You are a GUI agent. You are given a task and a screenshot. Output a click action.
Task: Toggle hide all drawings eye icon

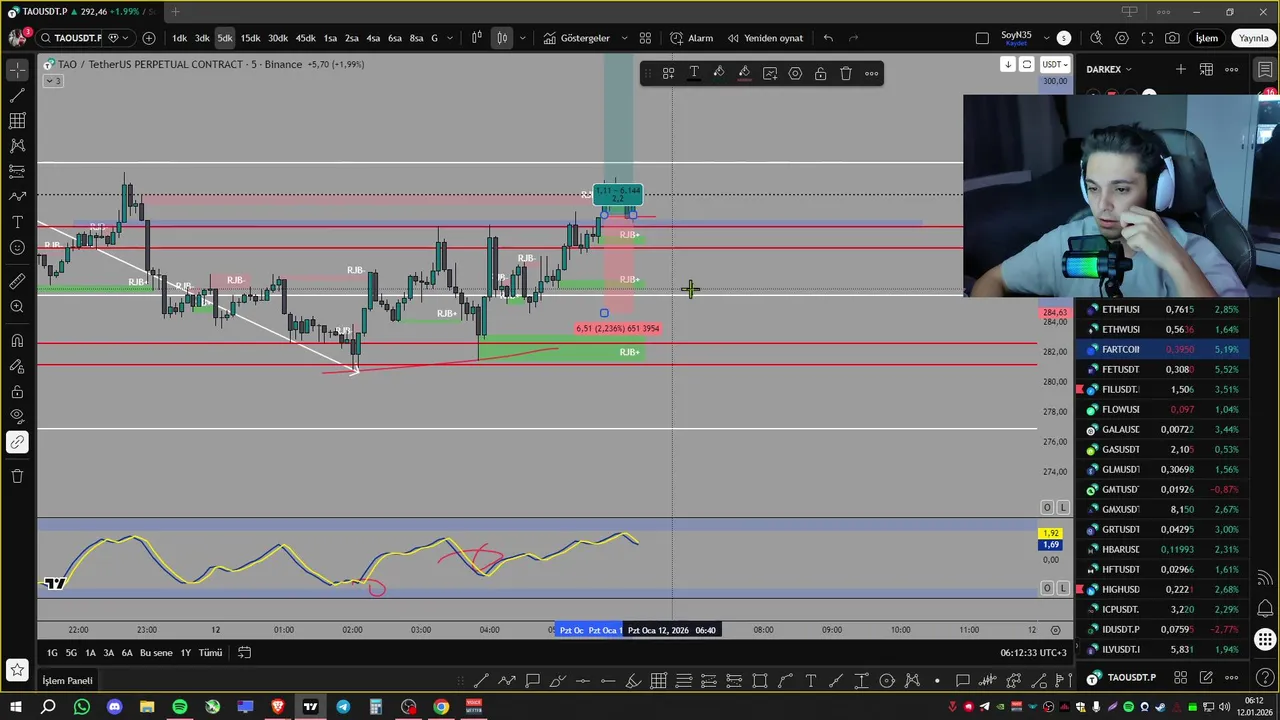pyautogui.click(x=17, y=416)
